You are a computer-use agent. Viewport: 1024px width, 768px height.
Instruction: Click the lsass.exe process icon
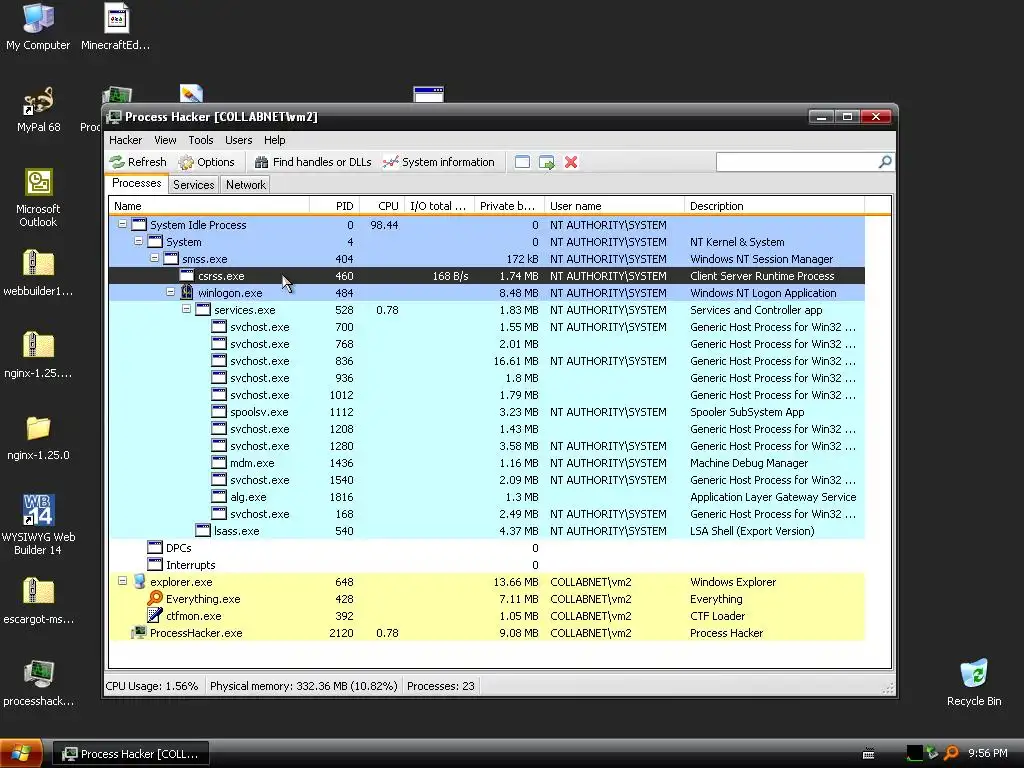203,530
